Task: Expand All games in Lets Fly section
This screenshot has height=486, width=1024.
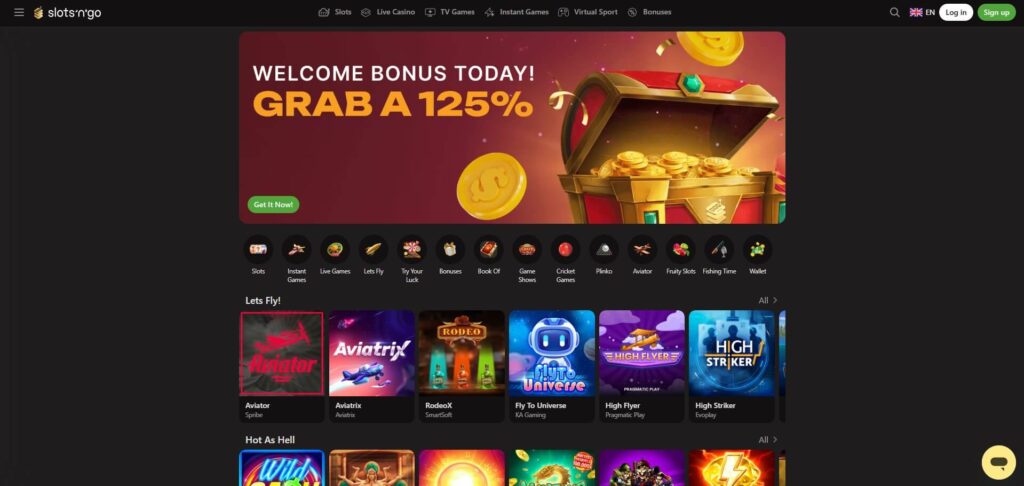Action: [x=768, y=300]
